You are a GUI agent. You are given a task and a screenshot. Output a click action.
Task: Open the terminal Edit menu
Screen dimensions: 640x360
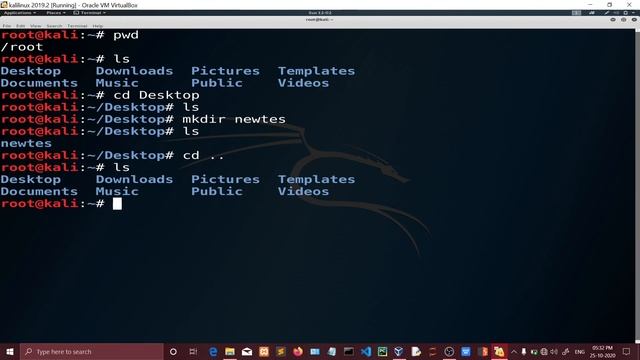20,26
